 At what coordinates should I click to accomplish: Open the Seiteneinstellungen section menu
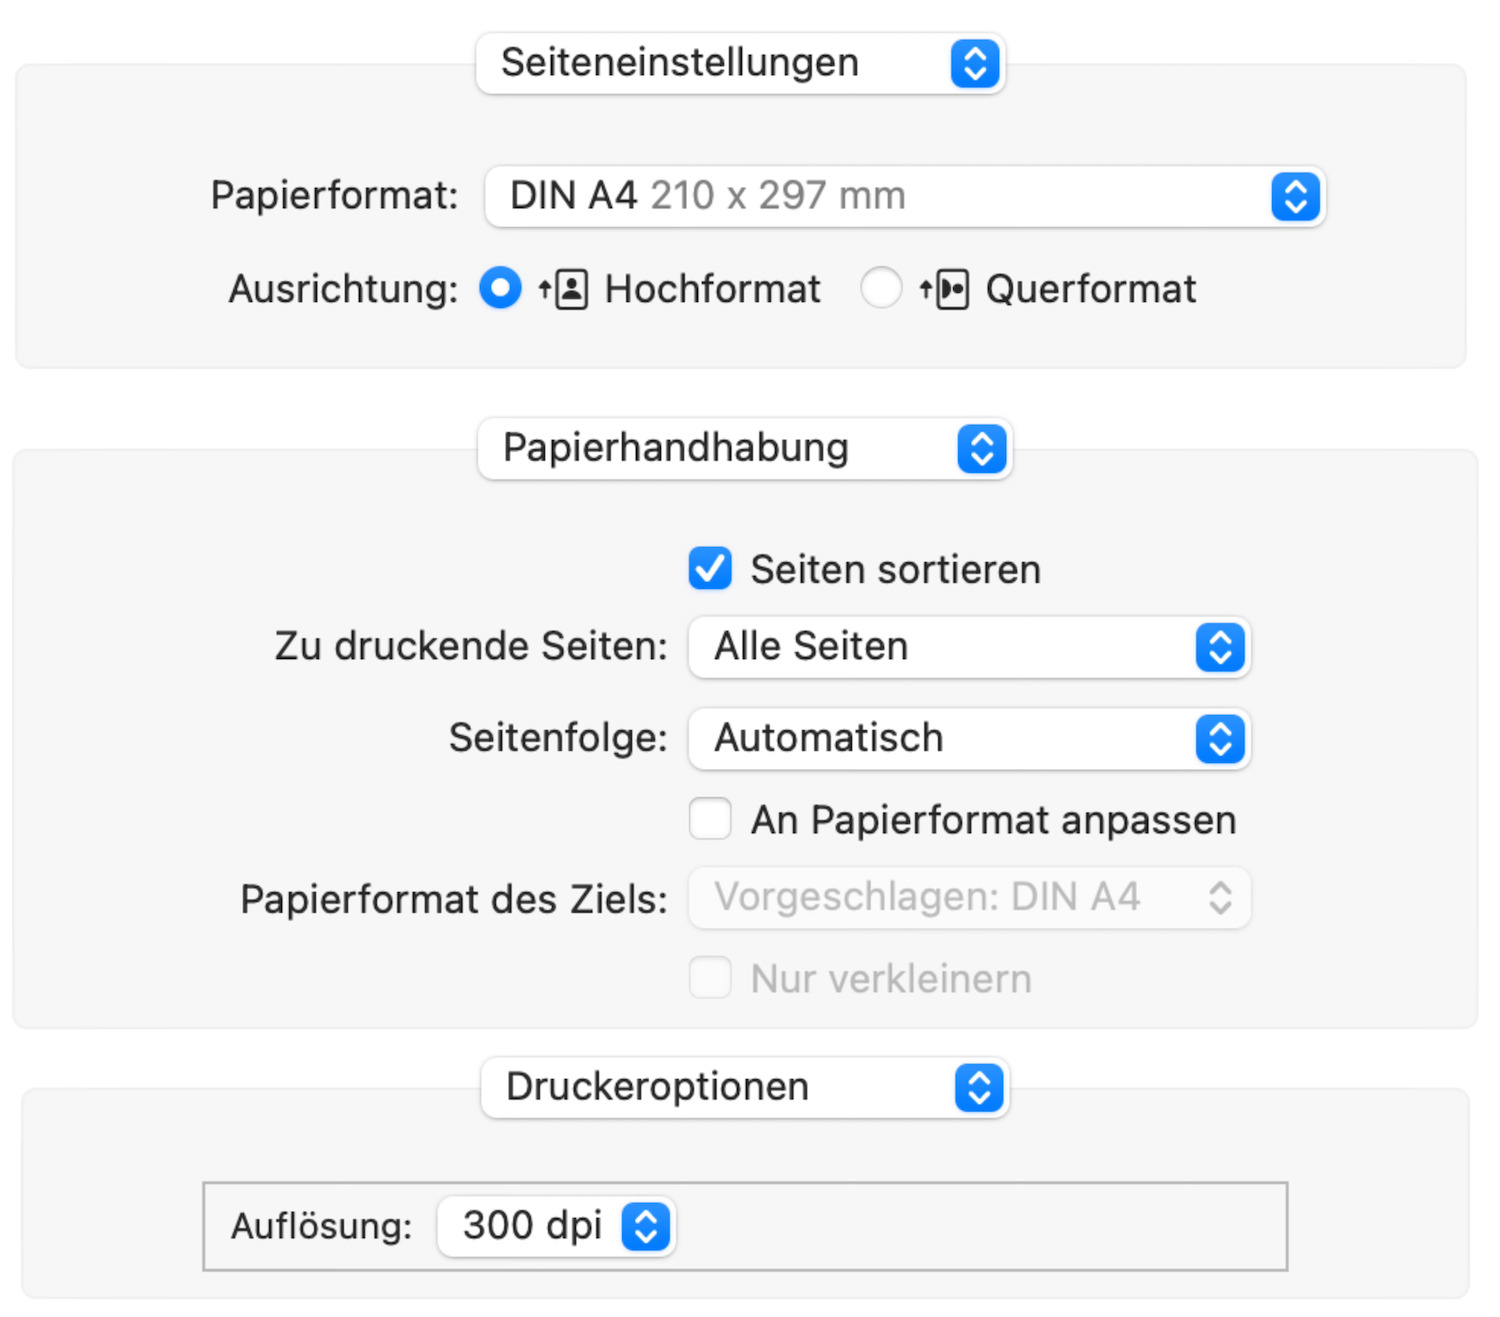tap(740, 63)
